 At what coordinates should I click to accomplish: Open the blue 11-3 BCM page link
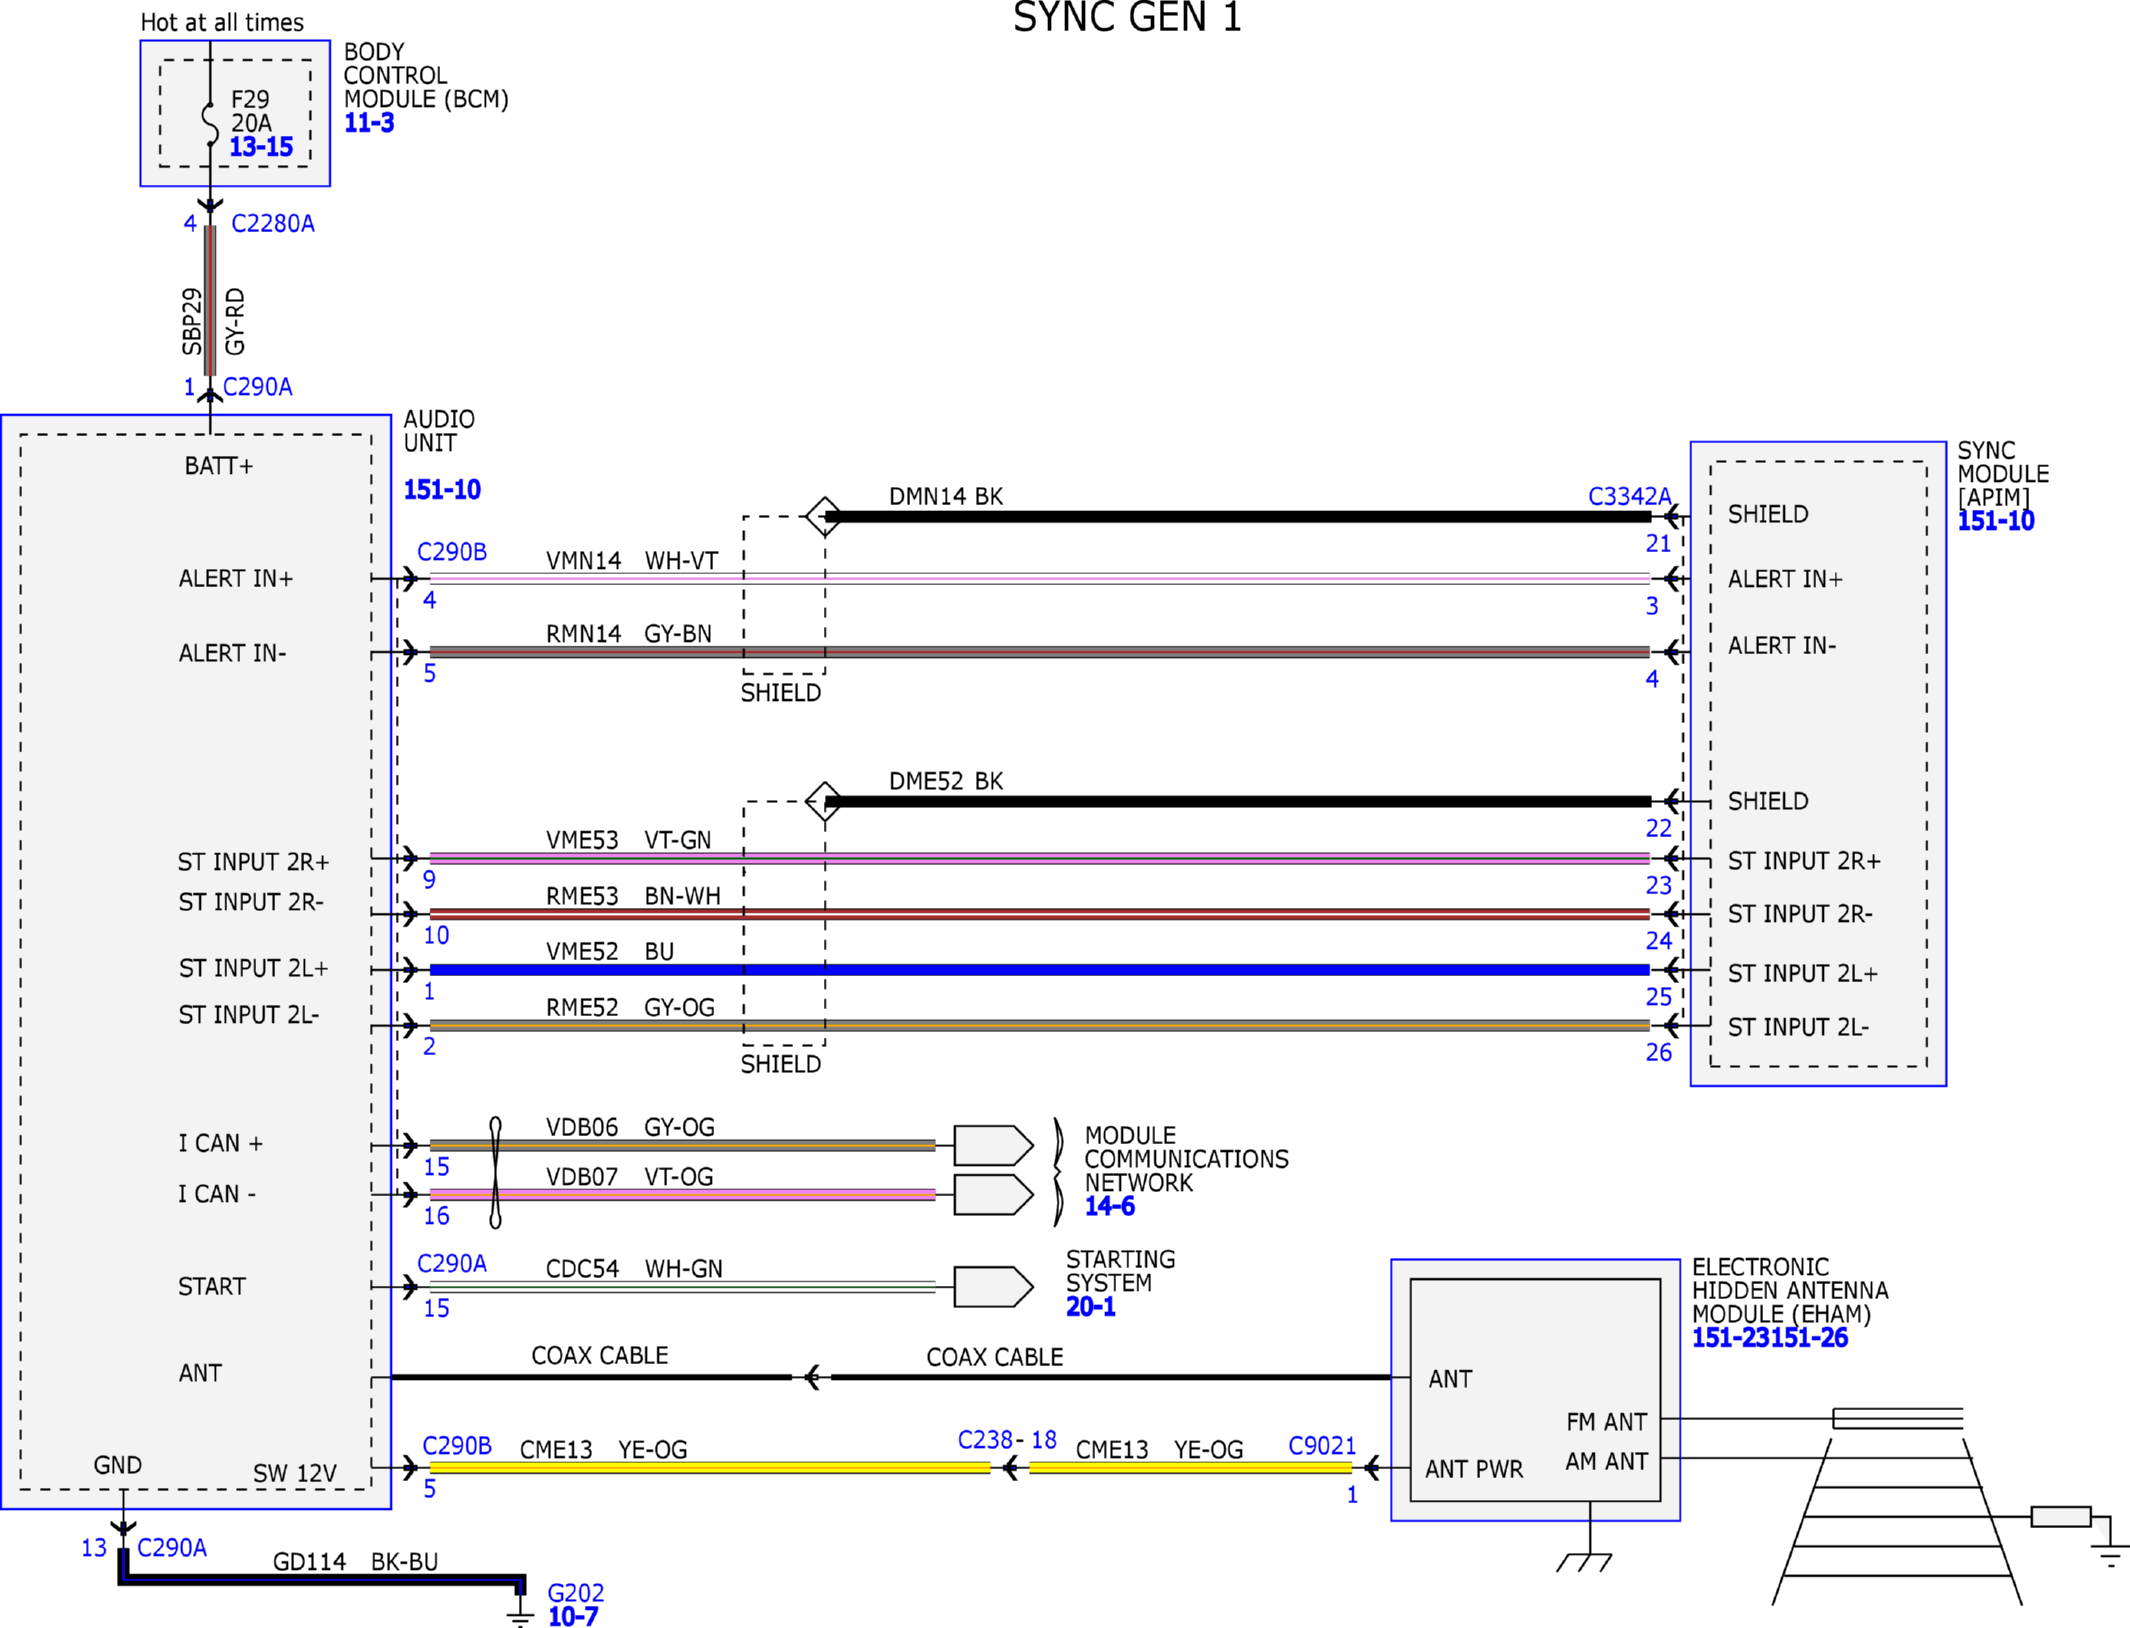[369, 123]
